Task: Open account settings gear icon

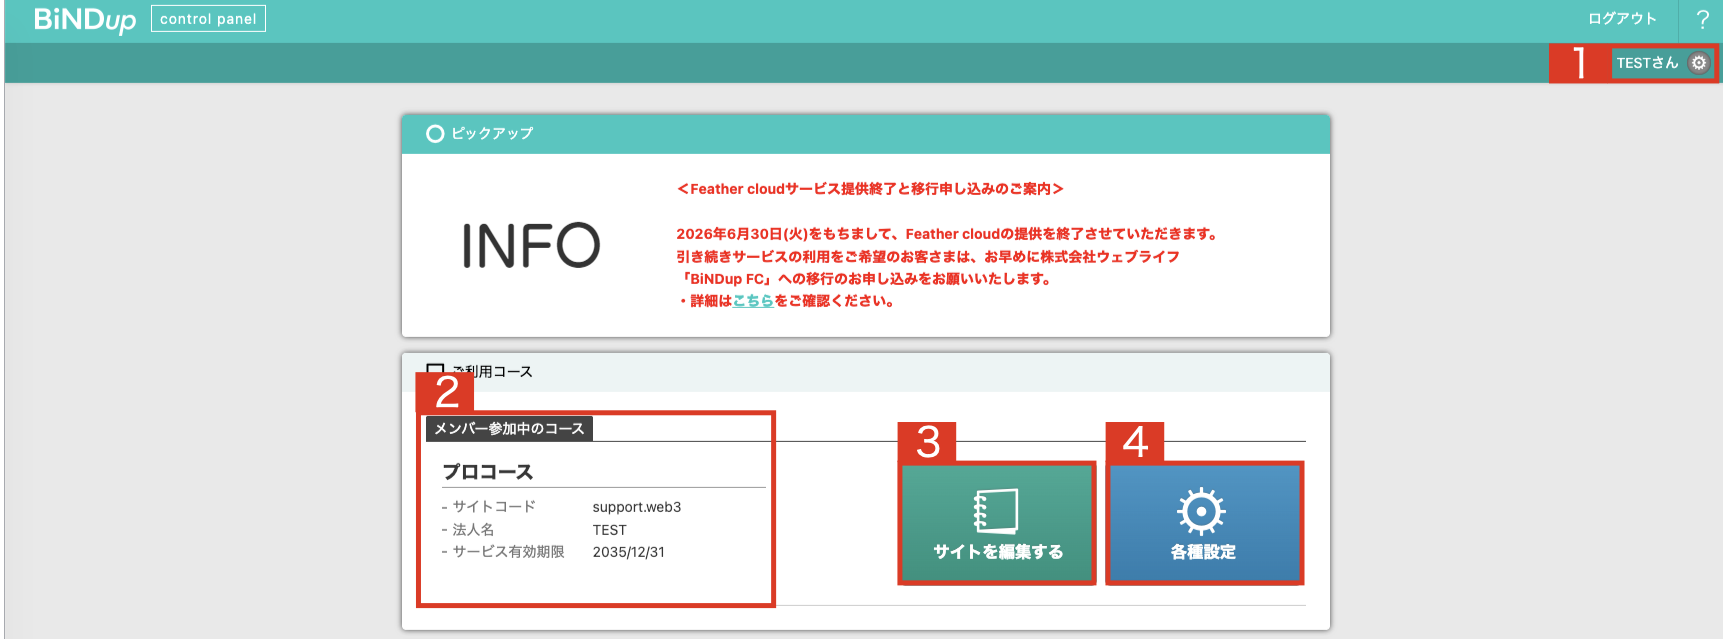Action: pyautogui.click(x=1698, y=63)
